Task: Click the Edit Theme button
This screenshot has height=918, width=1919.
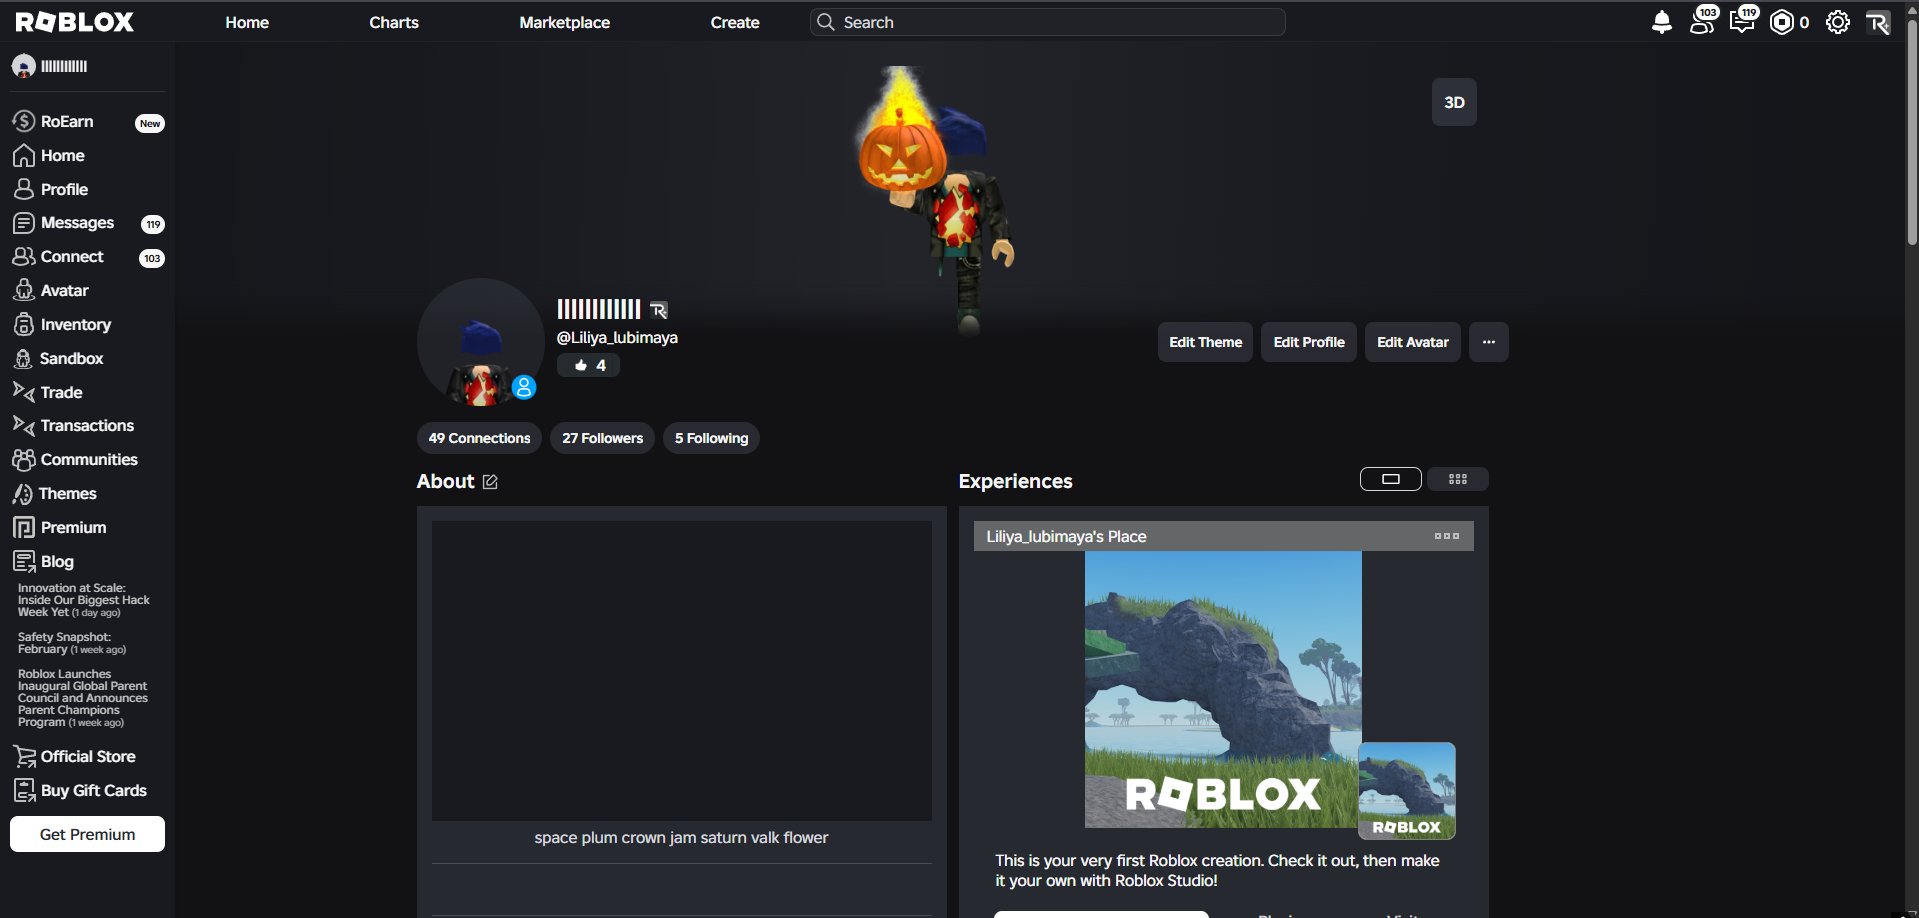Action: (x=1205, y=342)
